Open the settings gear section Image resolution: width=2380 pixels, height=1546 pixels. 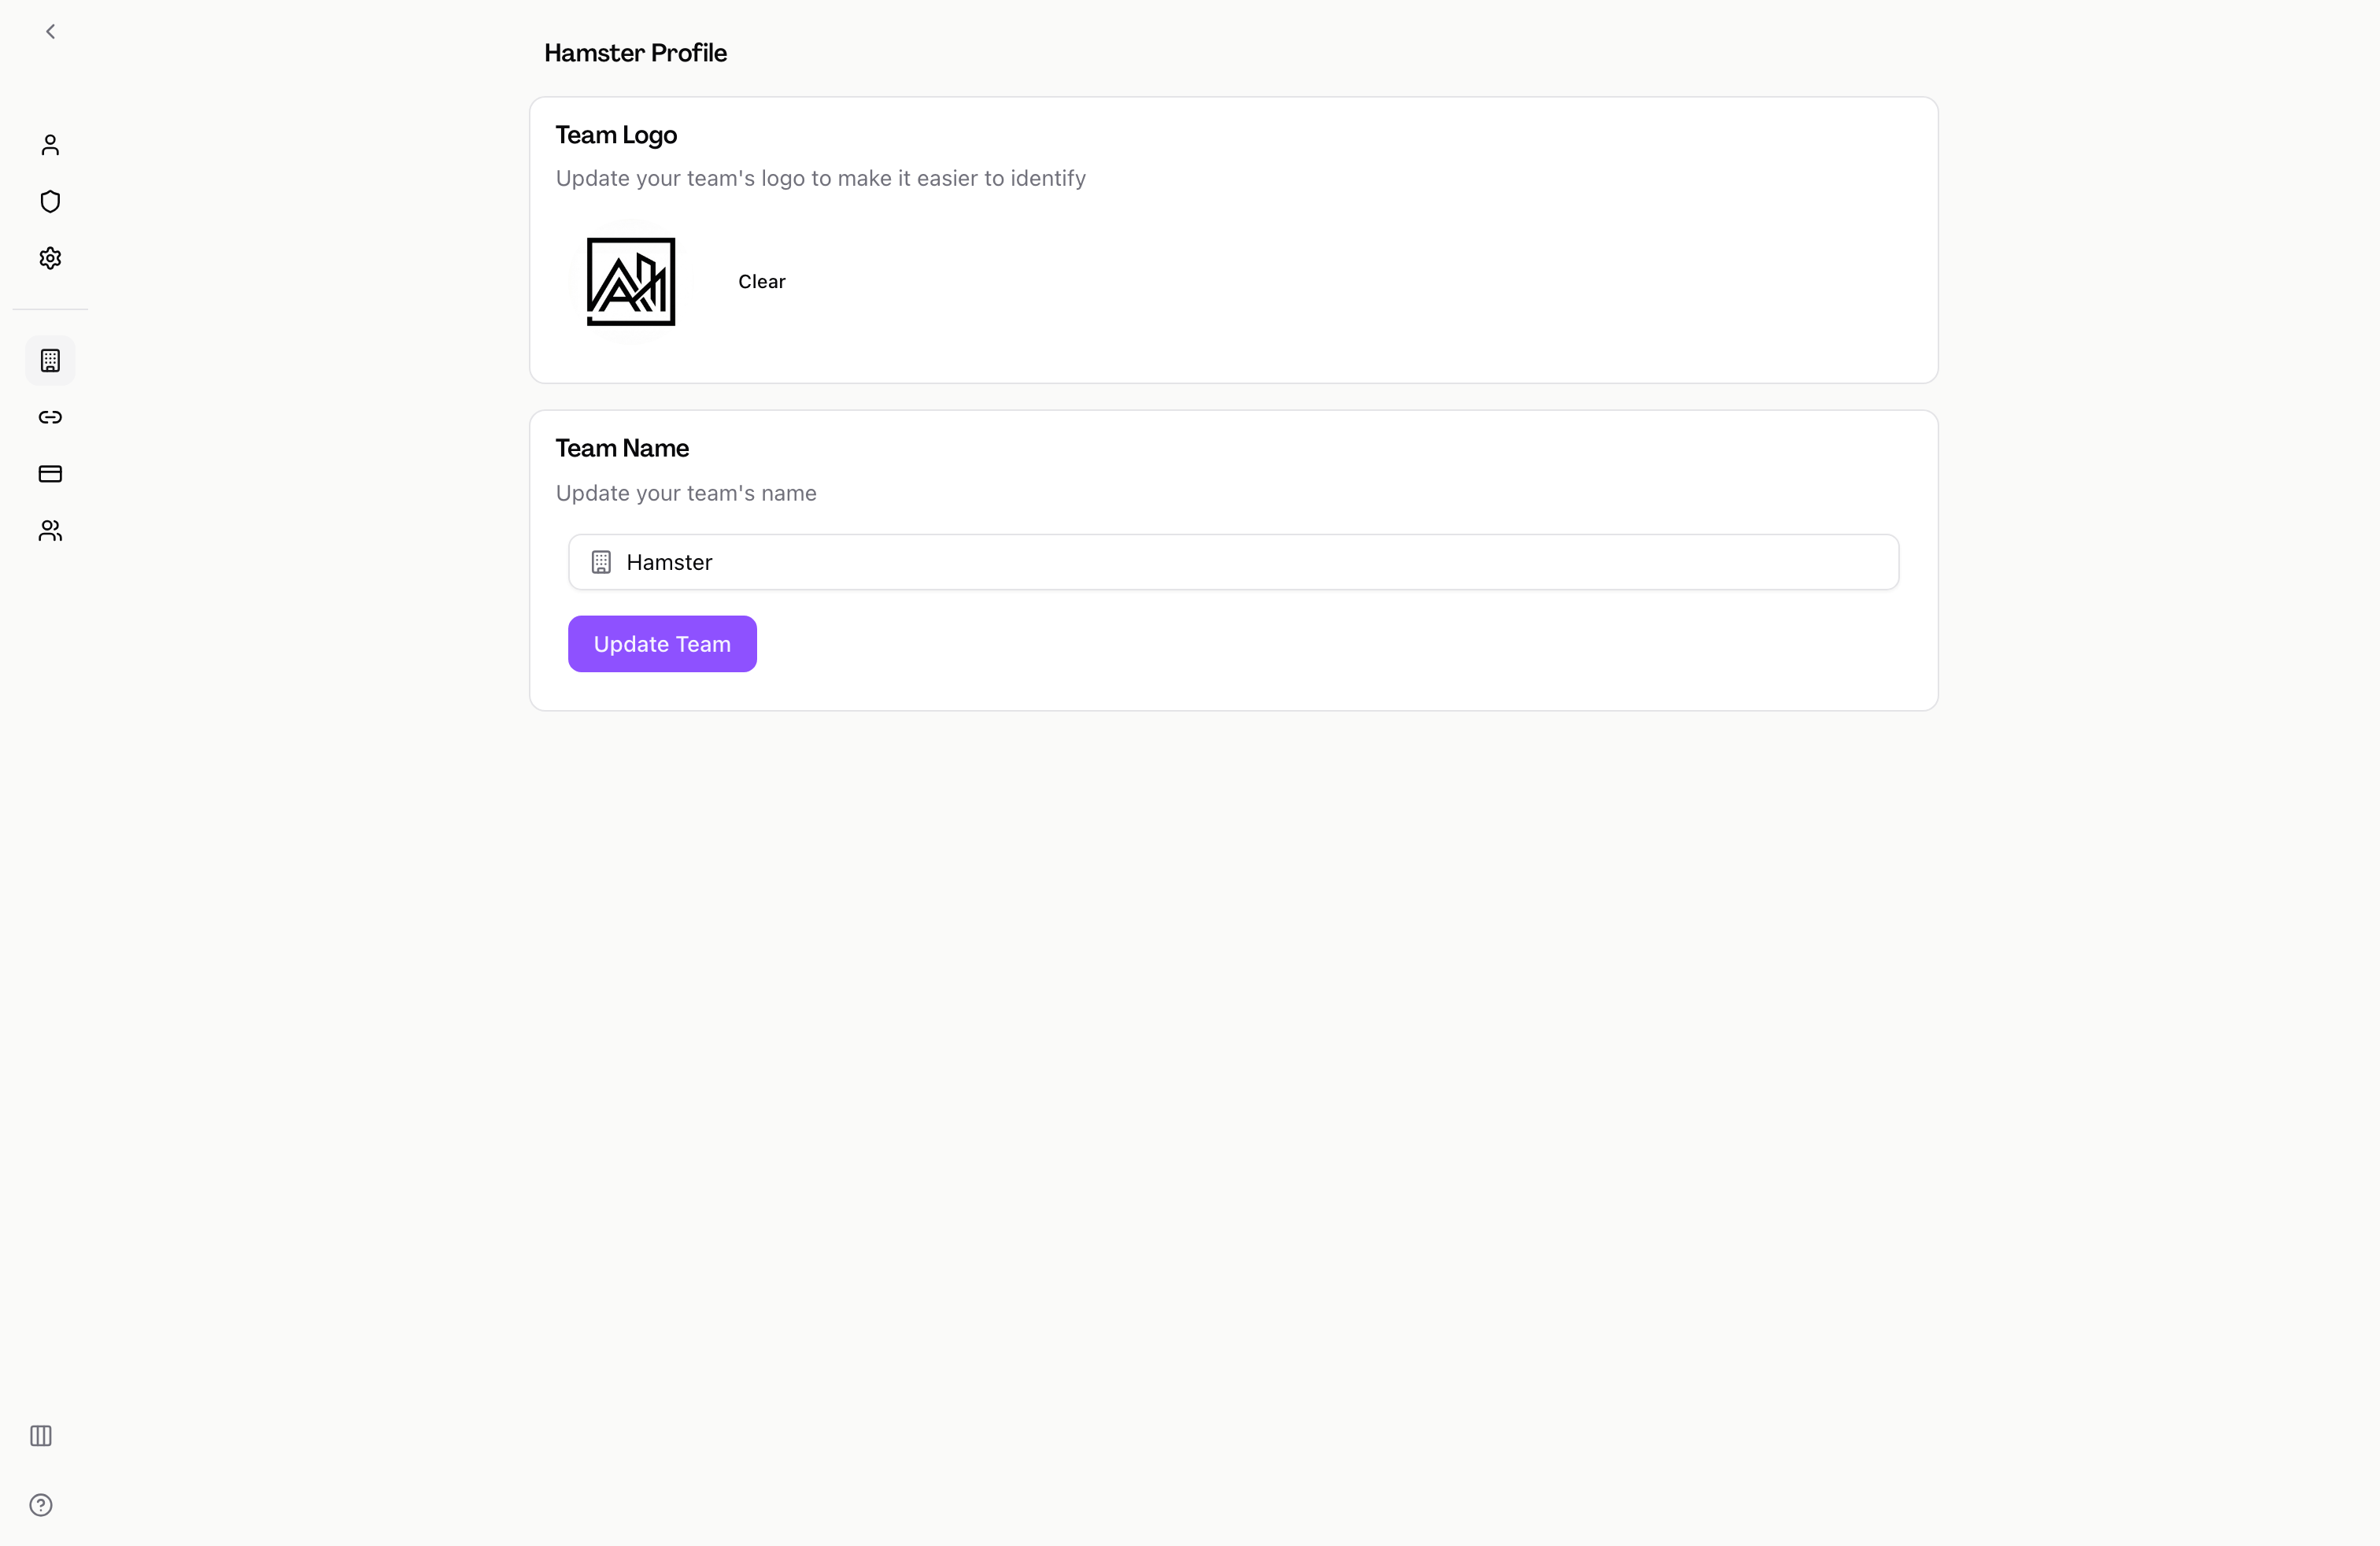(x=50, y=259)
